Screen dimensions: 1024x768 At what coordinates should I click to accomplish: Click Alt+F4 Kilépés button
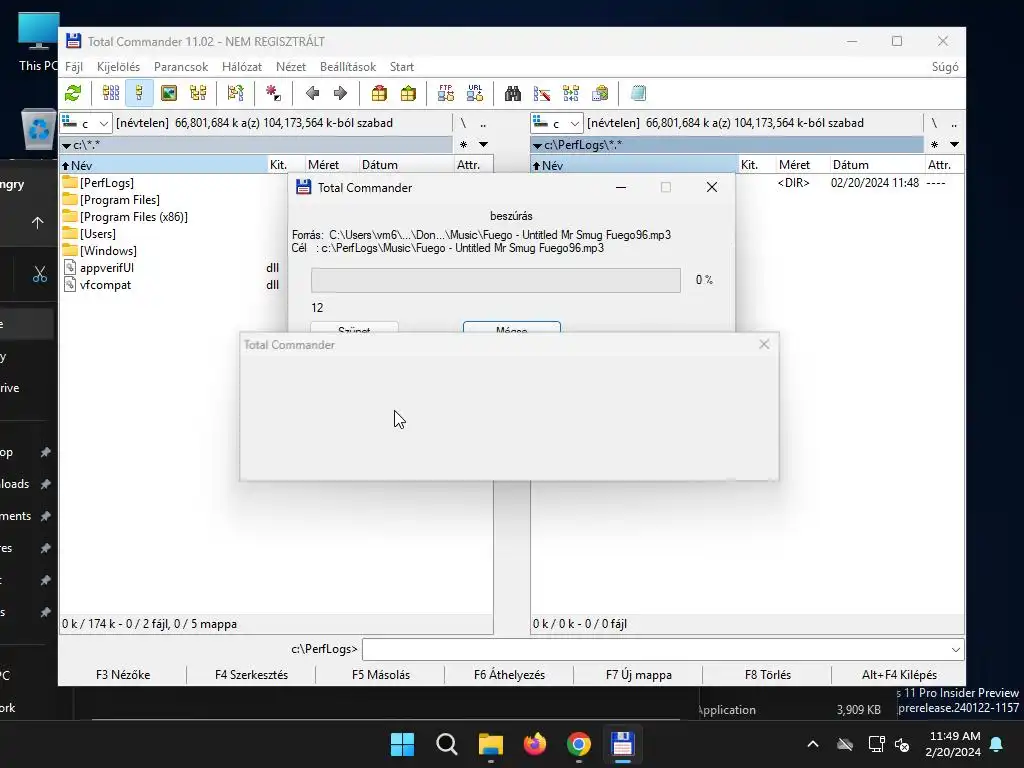(899, 675)
